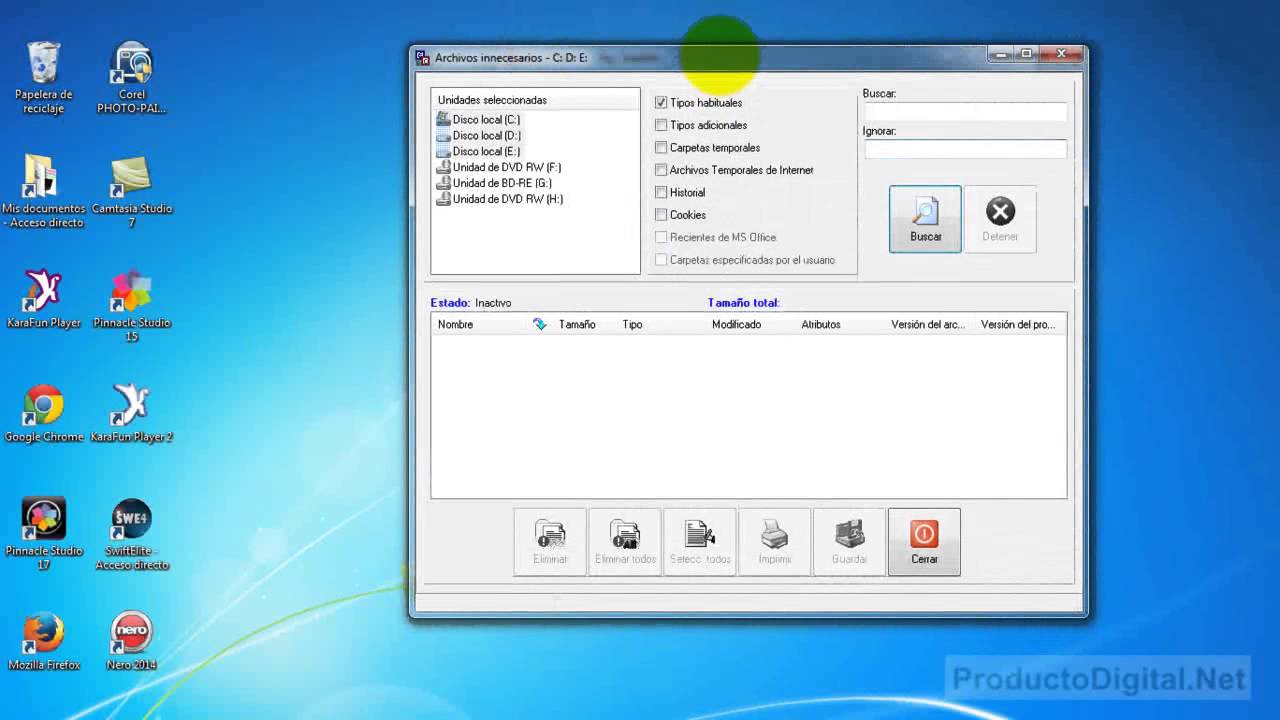Enable Cookies checkbox
This screenshot has width=1280, height=720.
pyautogui.click(x=661, y=215)
